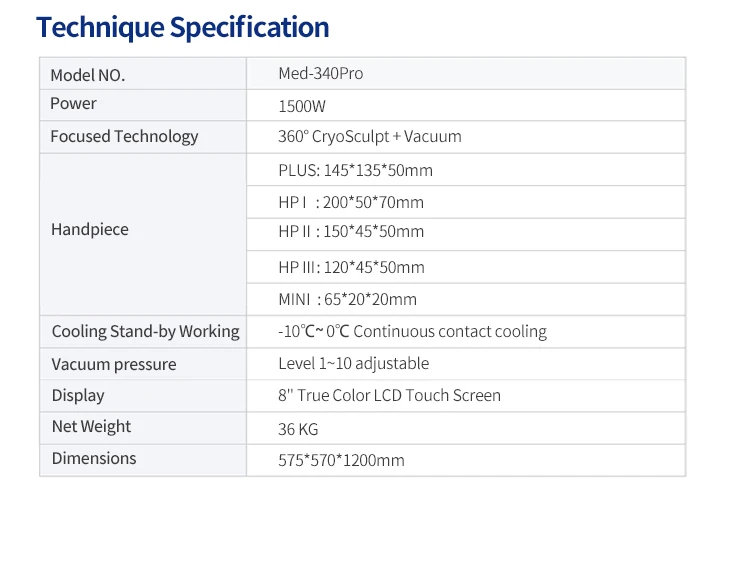Viewport: 750px width, 567px height.
Task: Click the Cooling Stand-by Working label
Action: coord(145,332)
